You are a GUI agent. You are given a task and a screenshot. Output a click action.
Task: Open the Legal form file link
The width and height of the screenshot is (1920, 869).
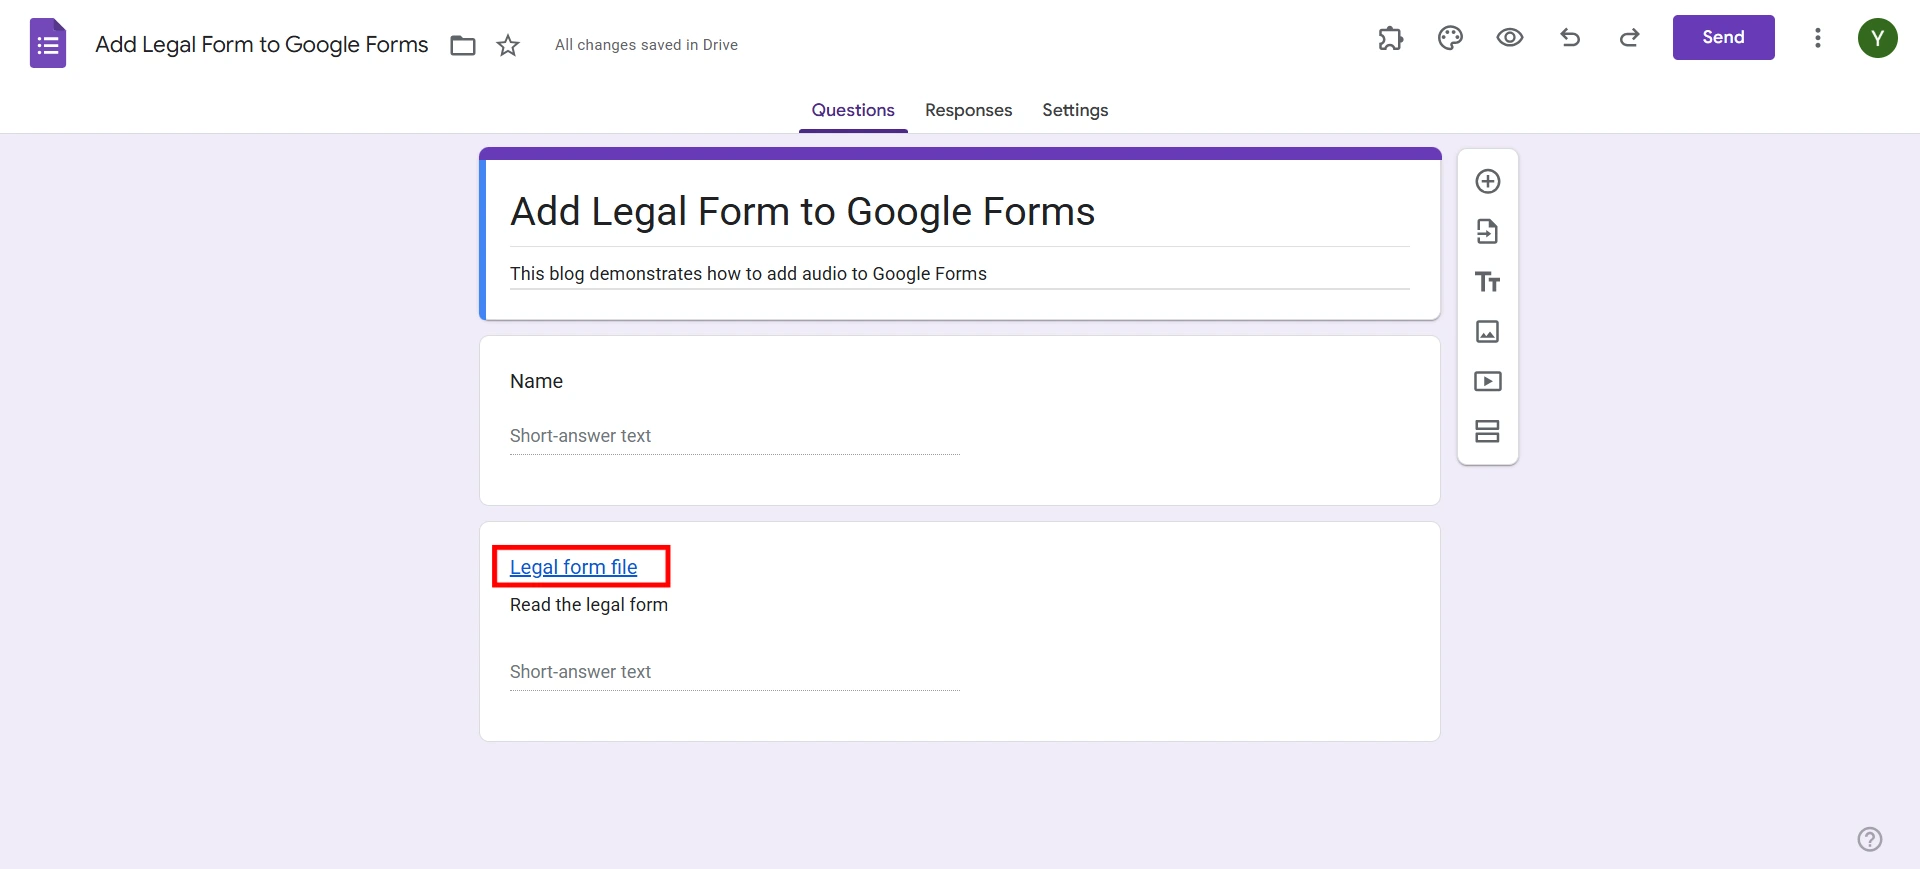click(574, 567)
